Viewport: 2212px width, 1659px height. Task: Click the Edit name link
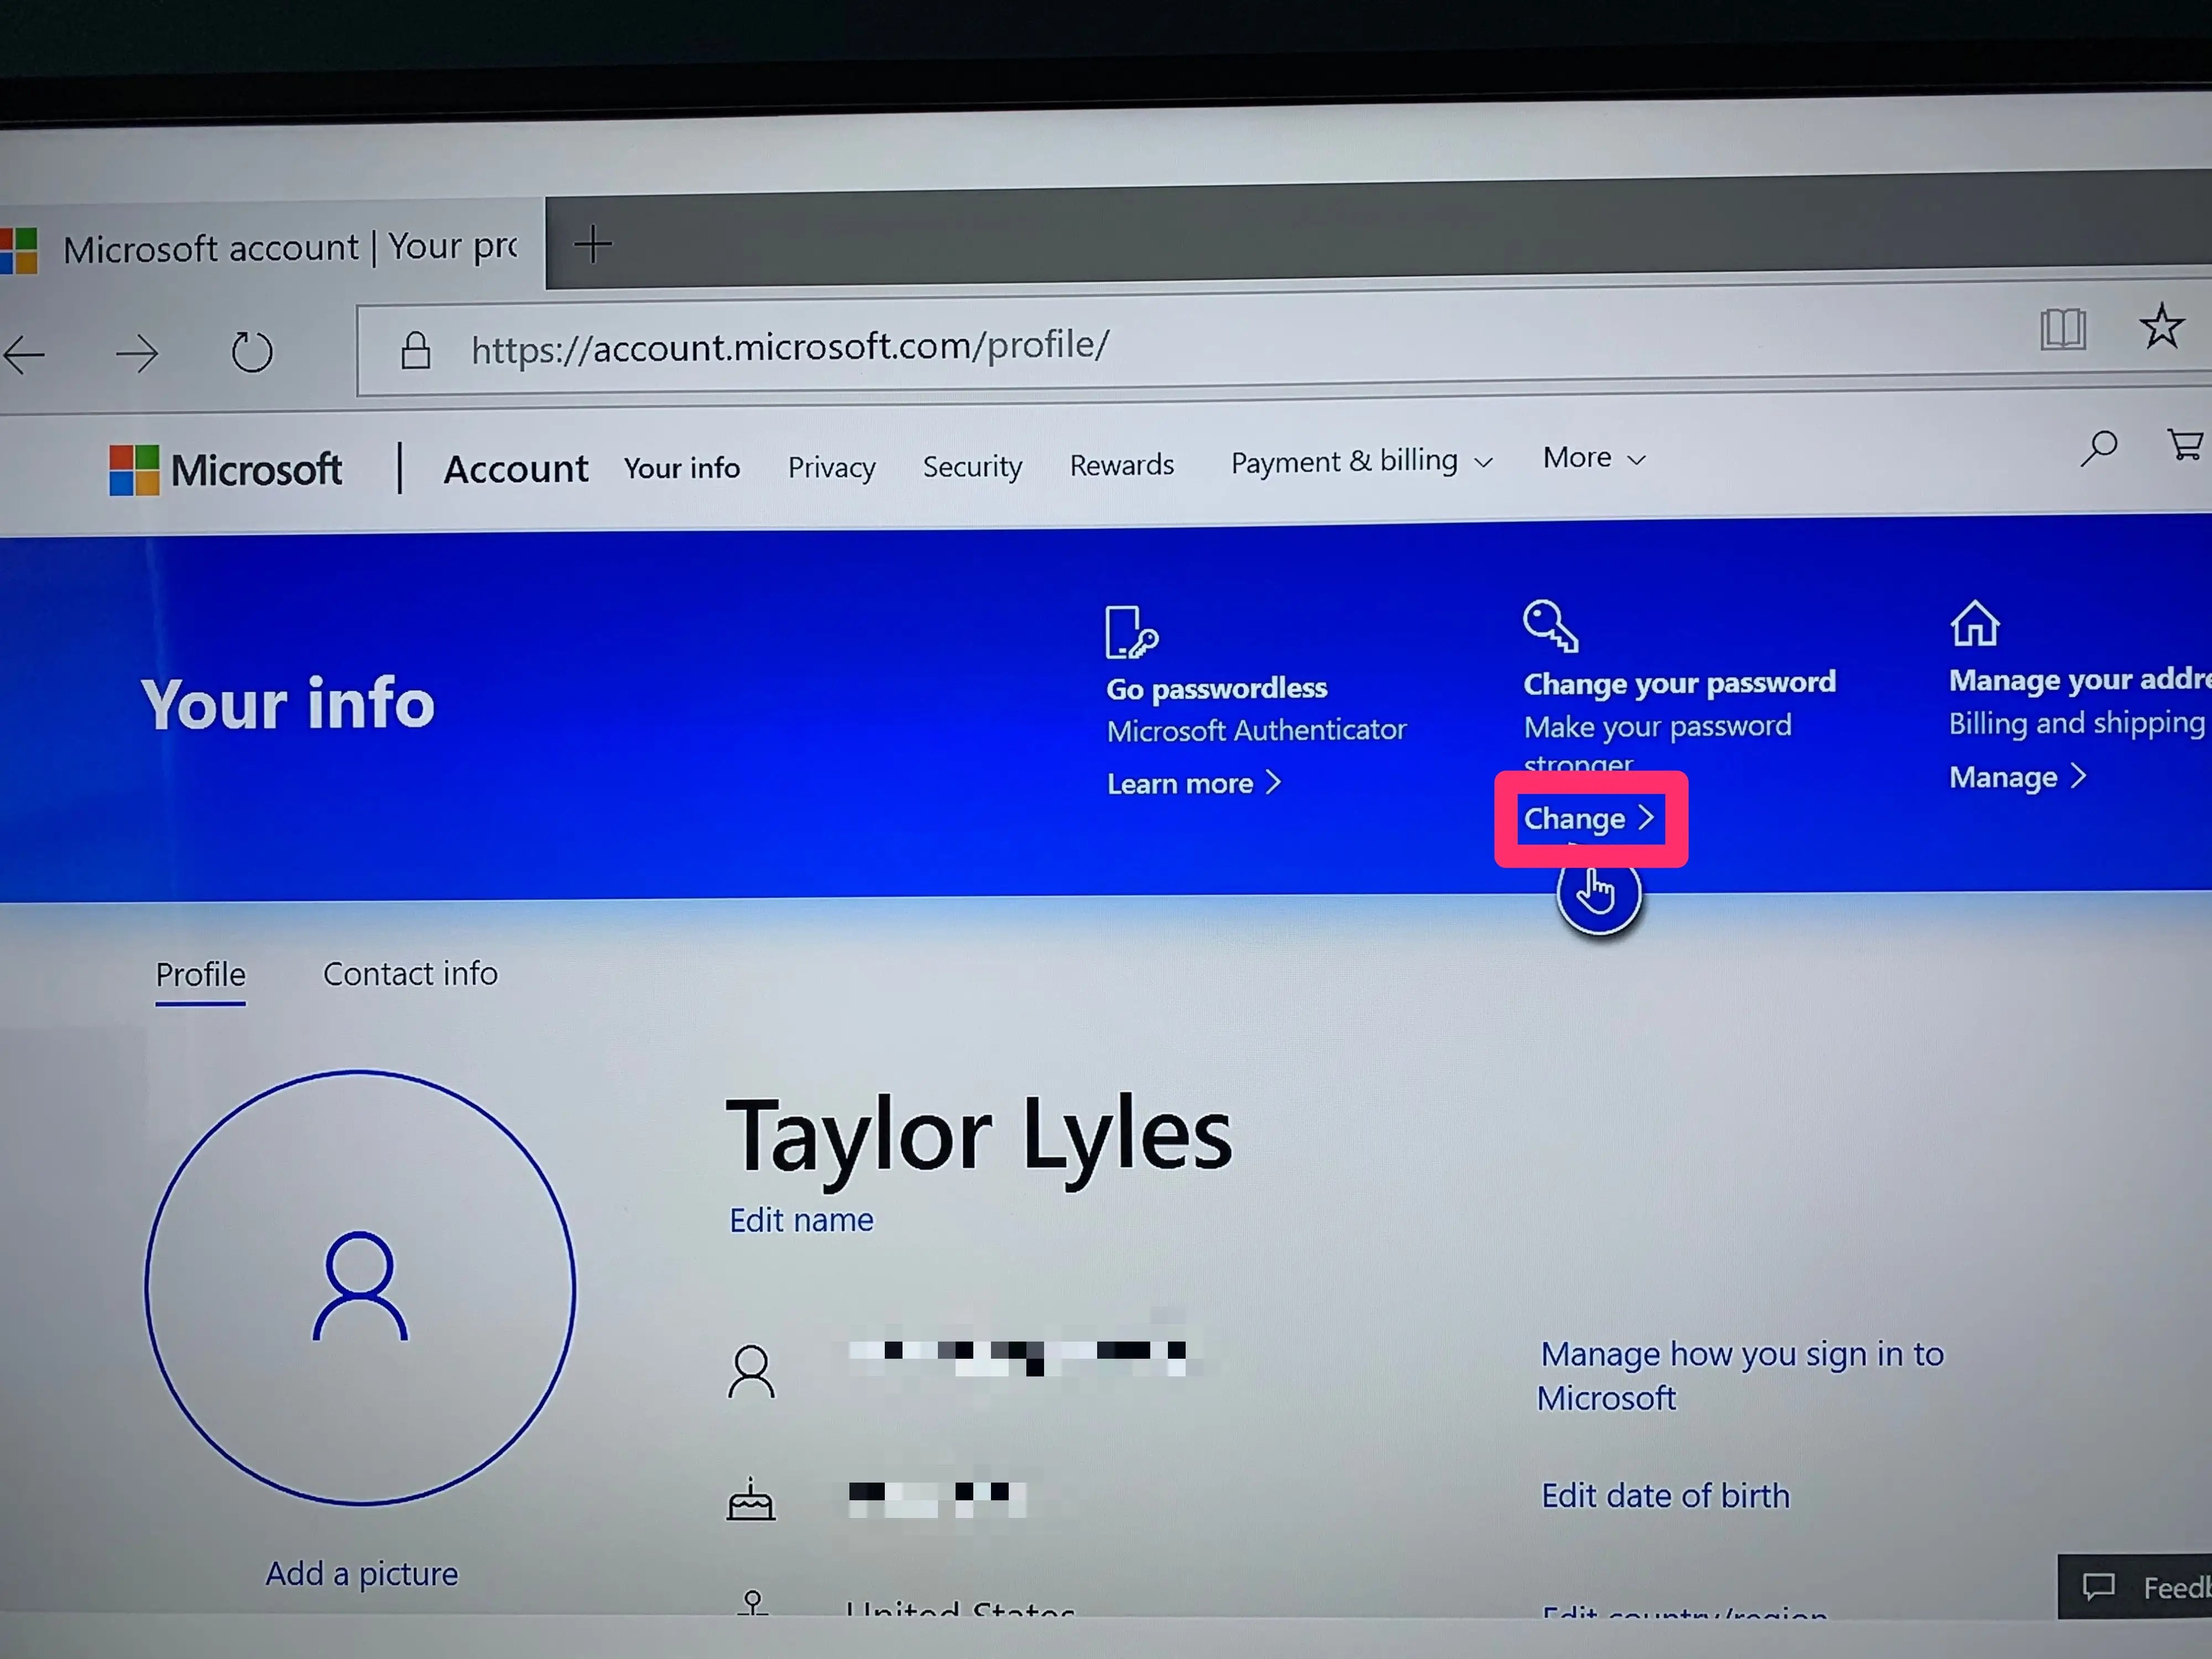801,1220
